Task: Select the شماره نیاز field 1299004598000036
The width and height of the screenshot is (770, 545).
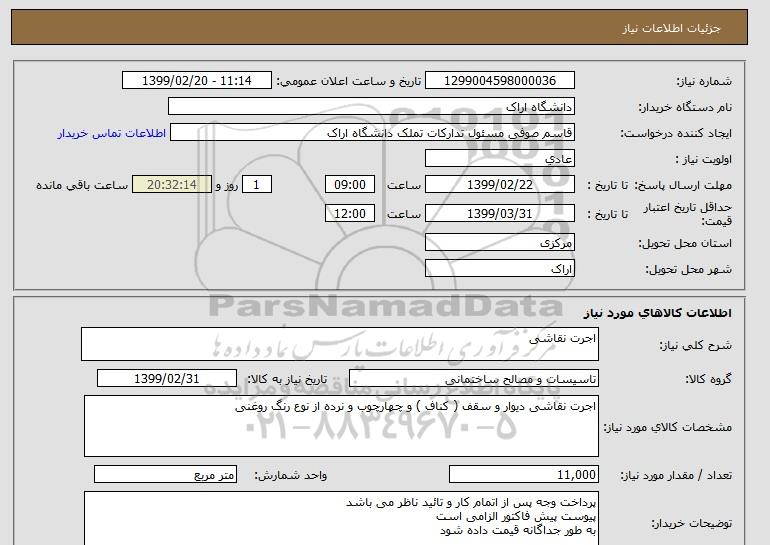Action: coord(499,81)
